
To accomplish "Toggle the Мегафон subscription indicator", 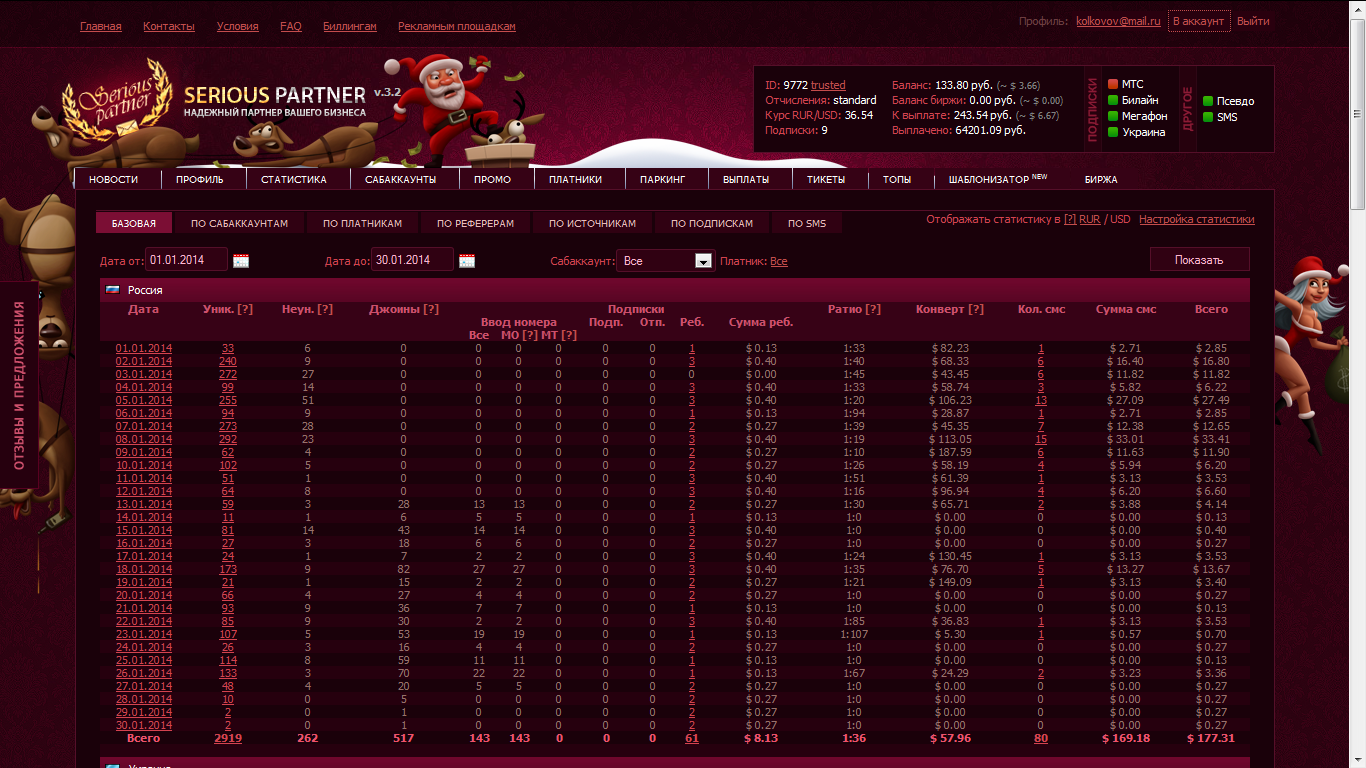I will tap(1113, 117).
